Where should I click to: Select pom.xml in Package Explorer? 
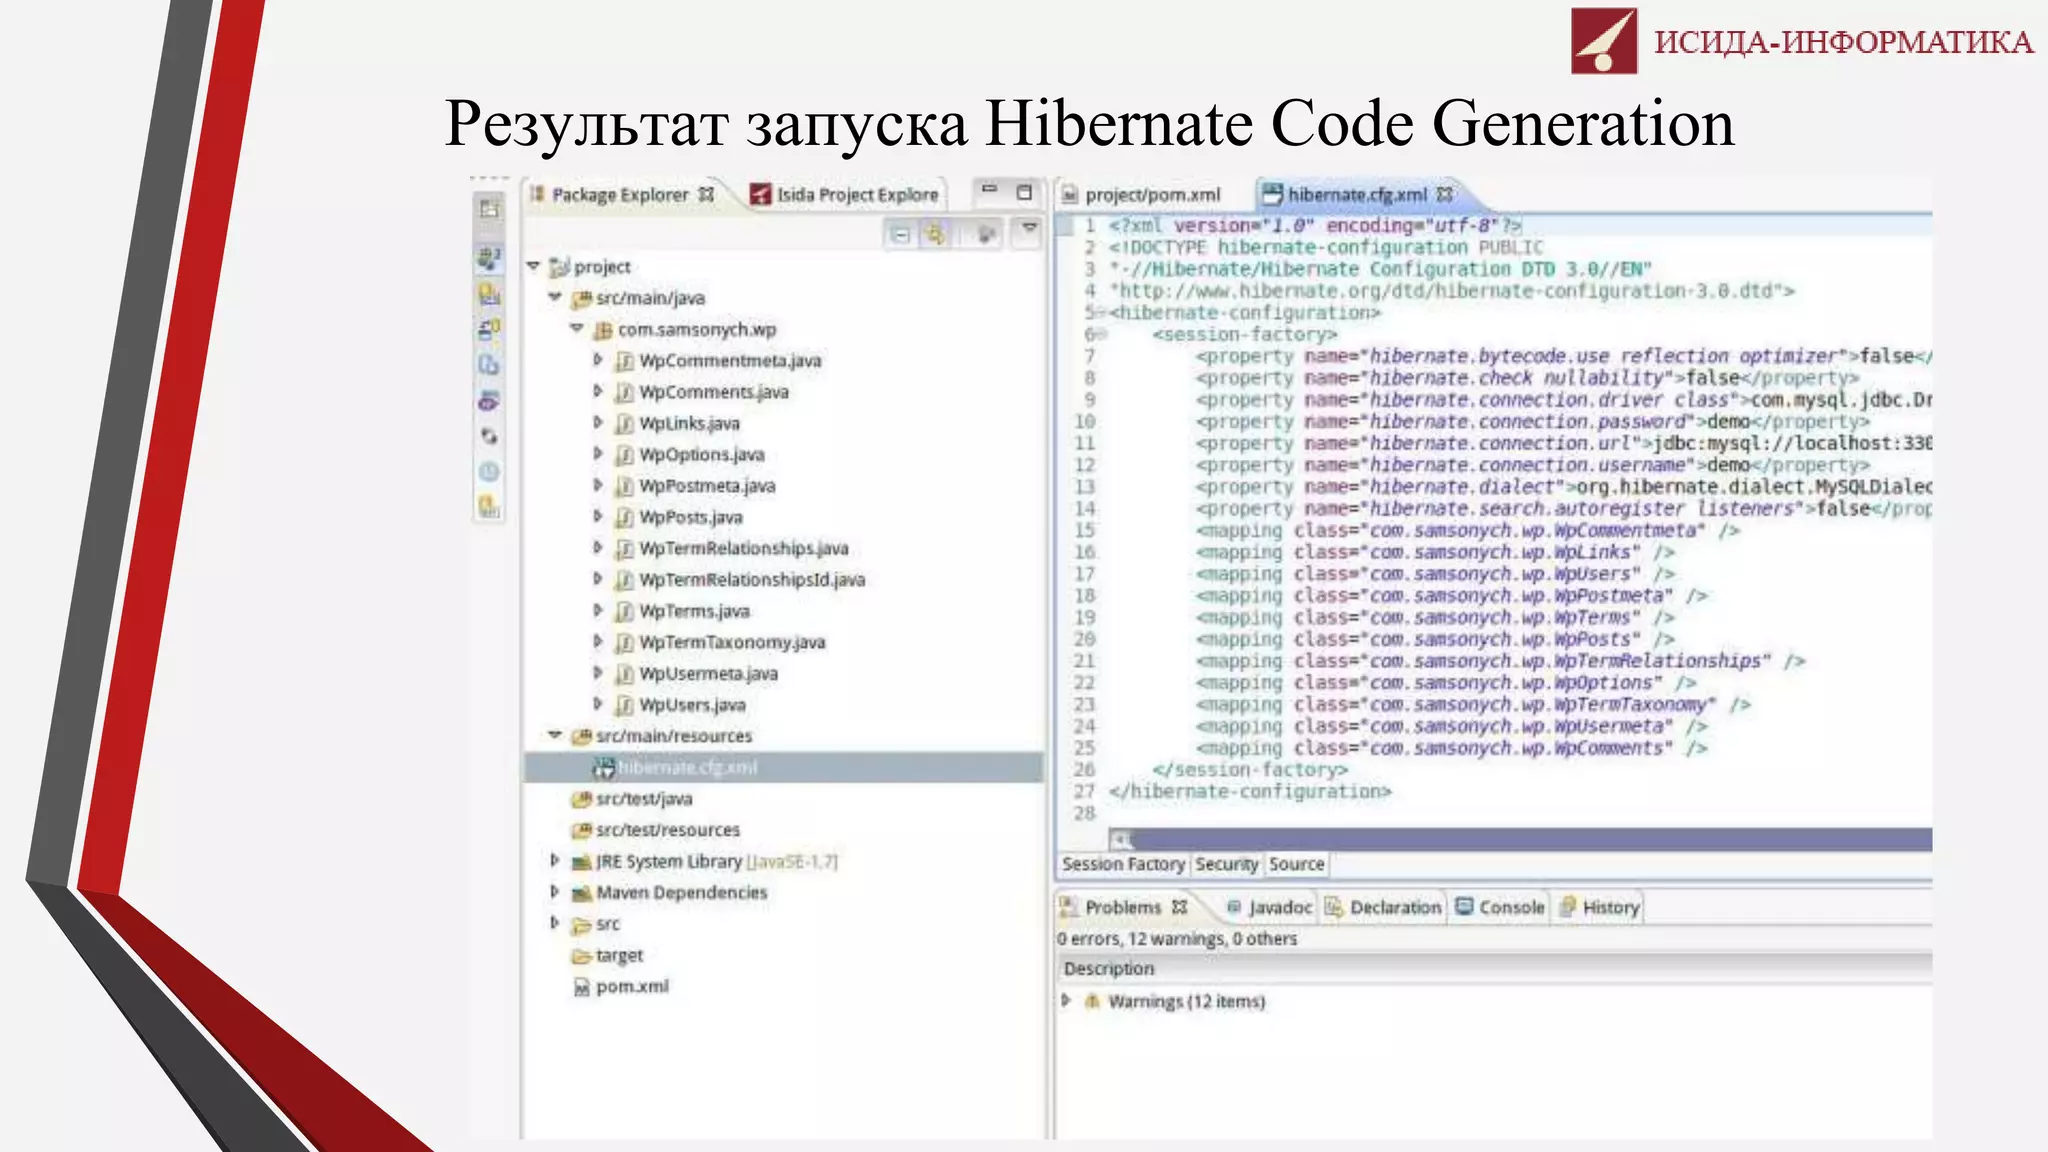[x=632, y=986]
